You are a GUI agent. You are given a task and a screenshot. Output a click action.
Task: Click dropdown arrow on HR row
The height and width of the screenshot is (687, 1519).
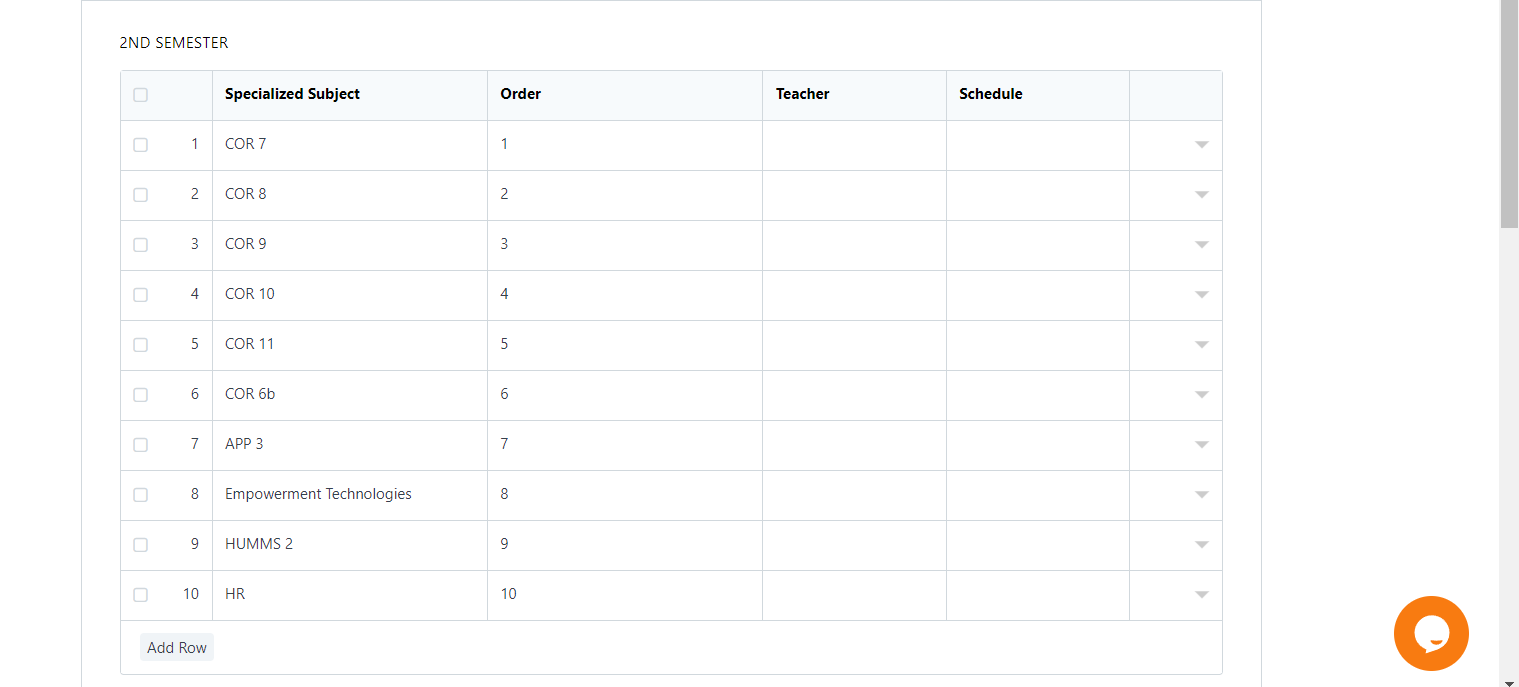click(x=1202, y=595)
